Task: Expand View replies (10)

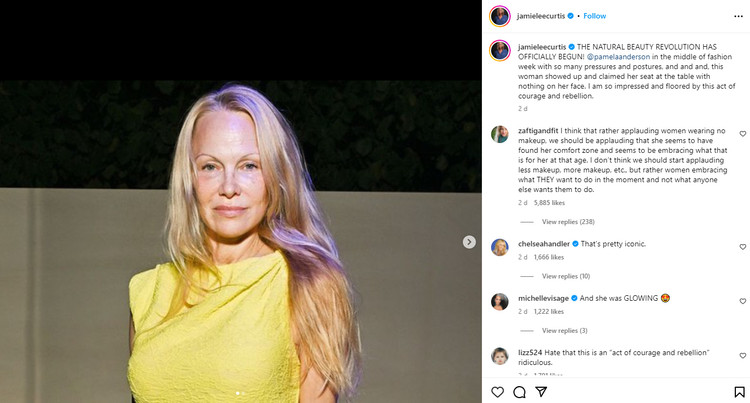Action: click(x=566, y=276)
